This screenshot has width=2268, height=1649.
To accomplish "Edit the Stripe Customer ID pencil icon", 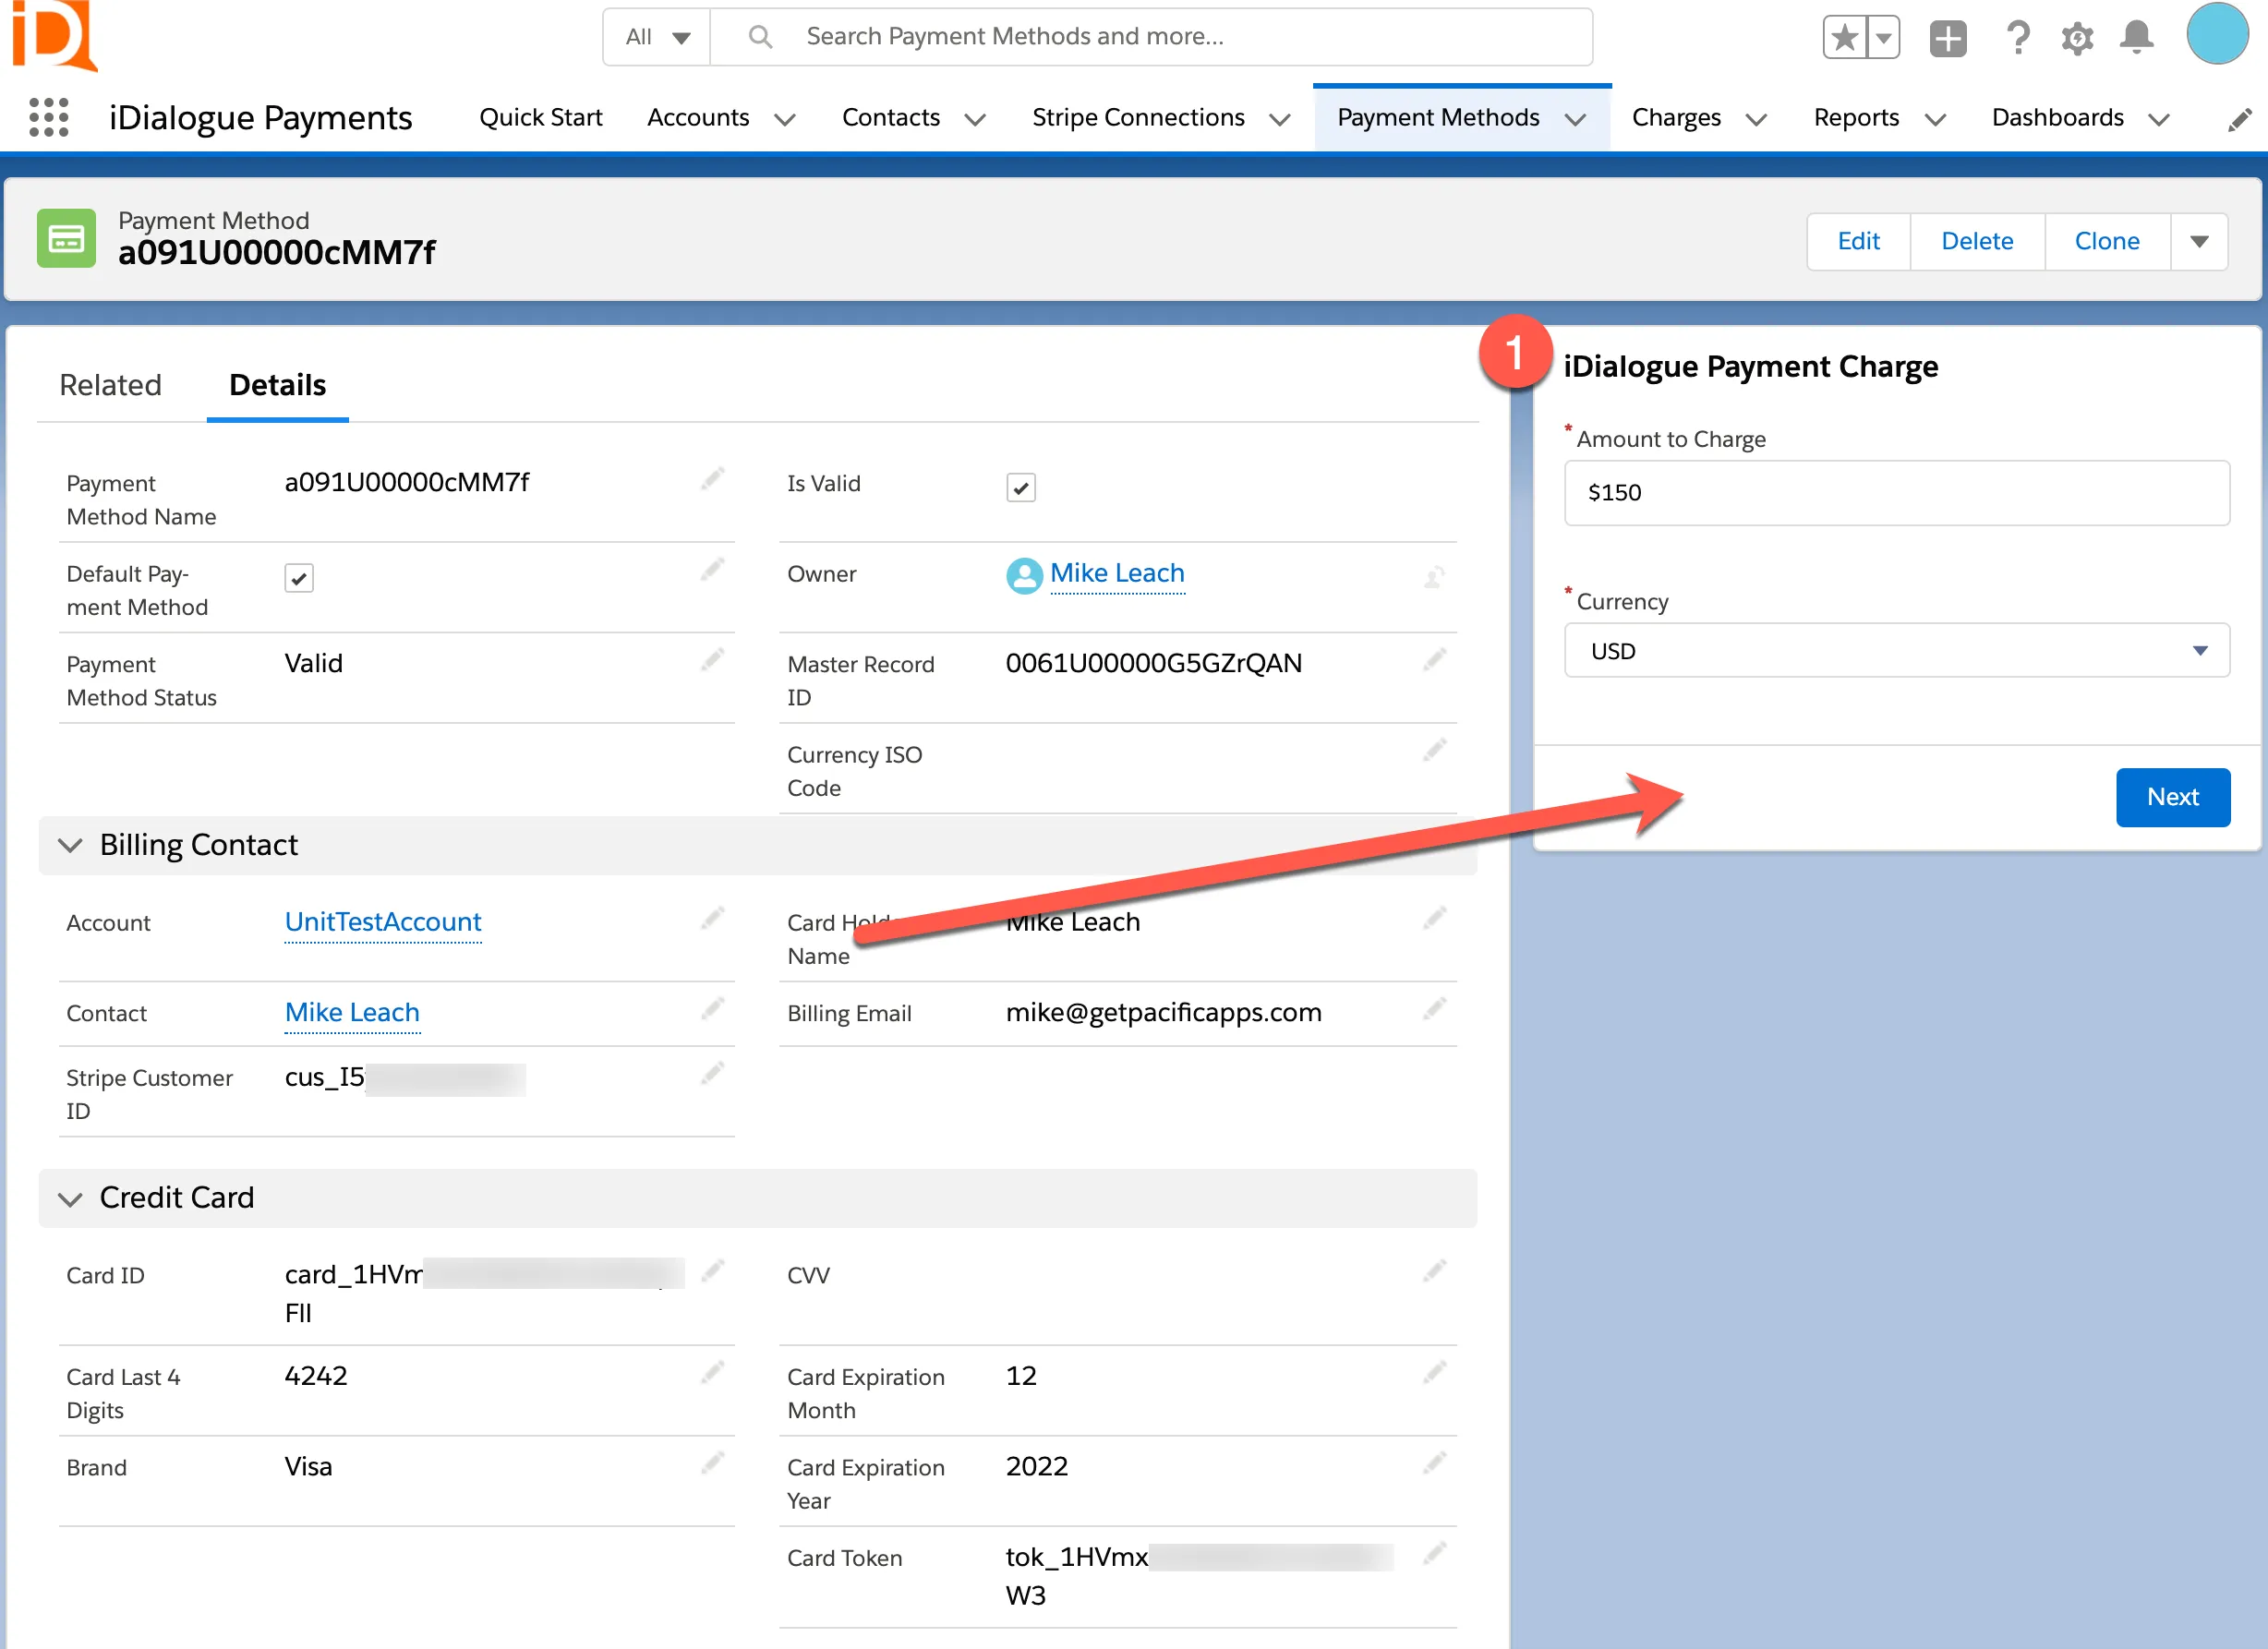I will [712, 1074].
